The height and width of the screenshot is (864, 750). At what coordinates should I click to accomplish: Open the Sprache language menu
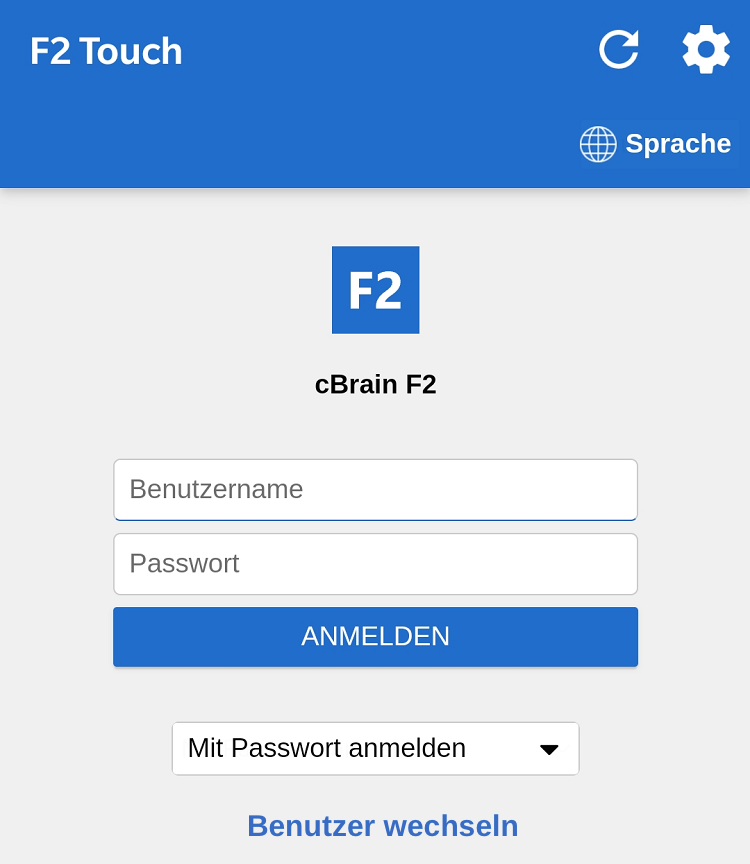coord(656,144)
